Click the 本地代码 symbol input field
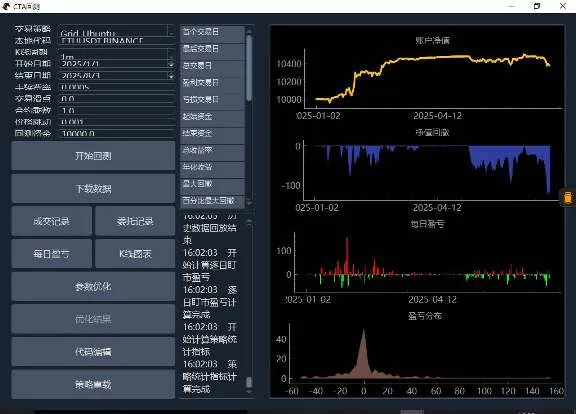The image size is (576, 414). (x=117, y=41)
